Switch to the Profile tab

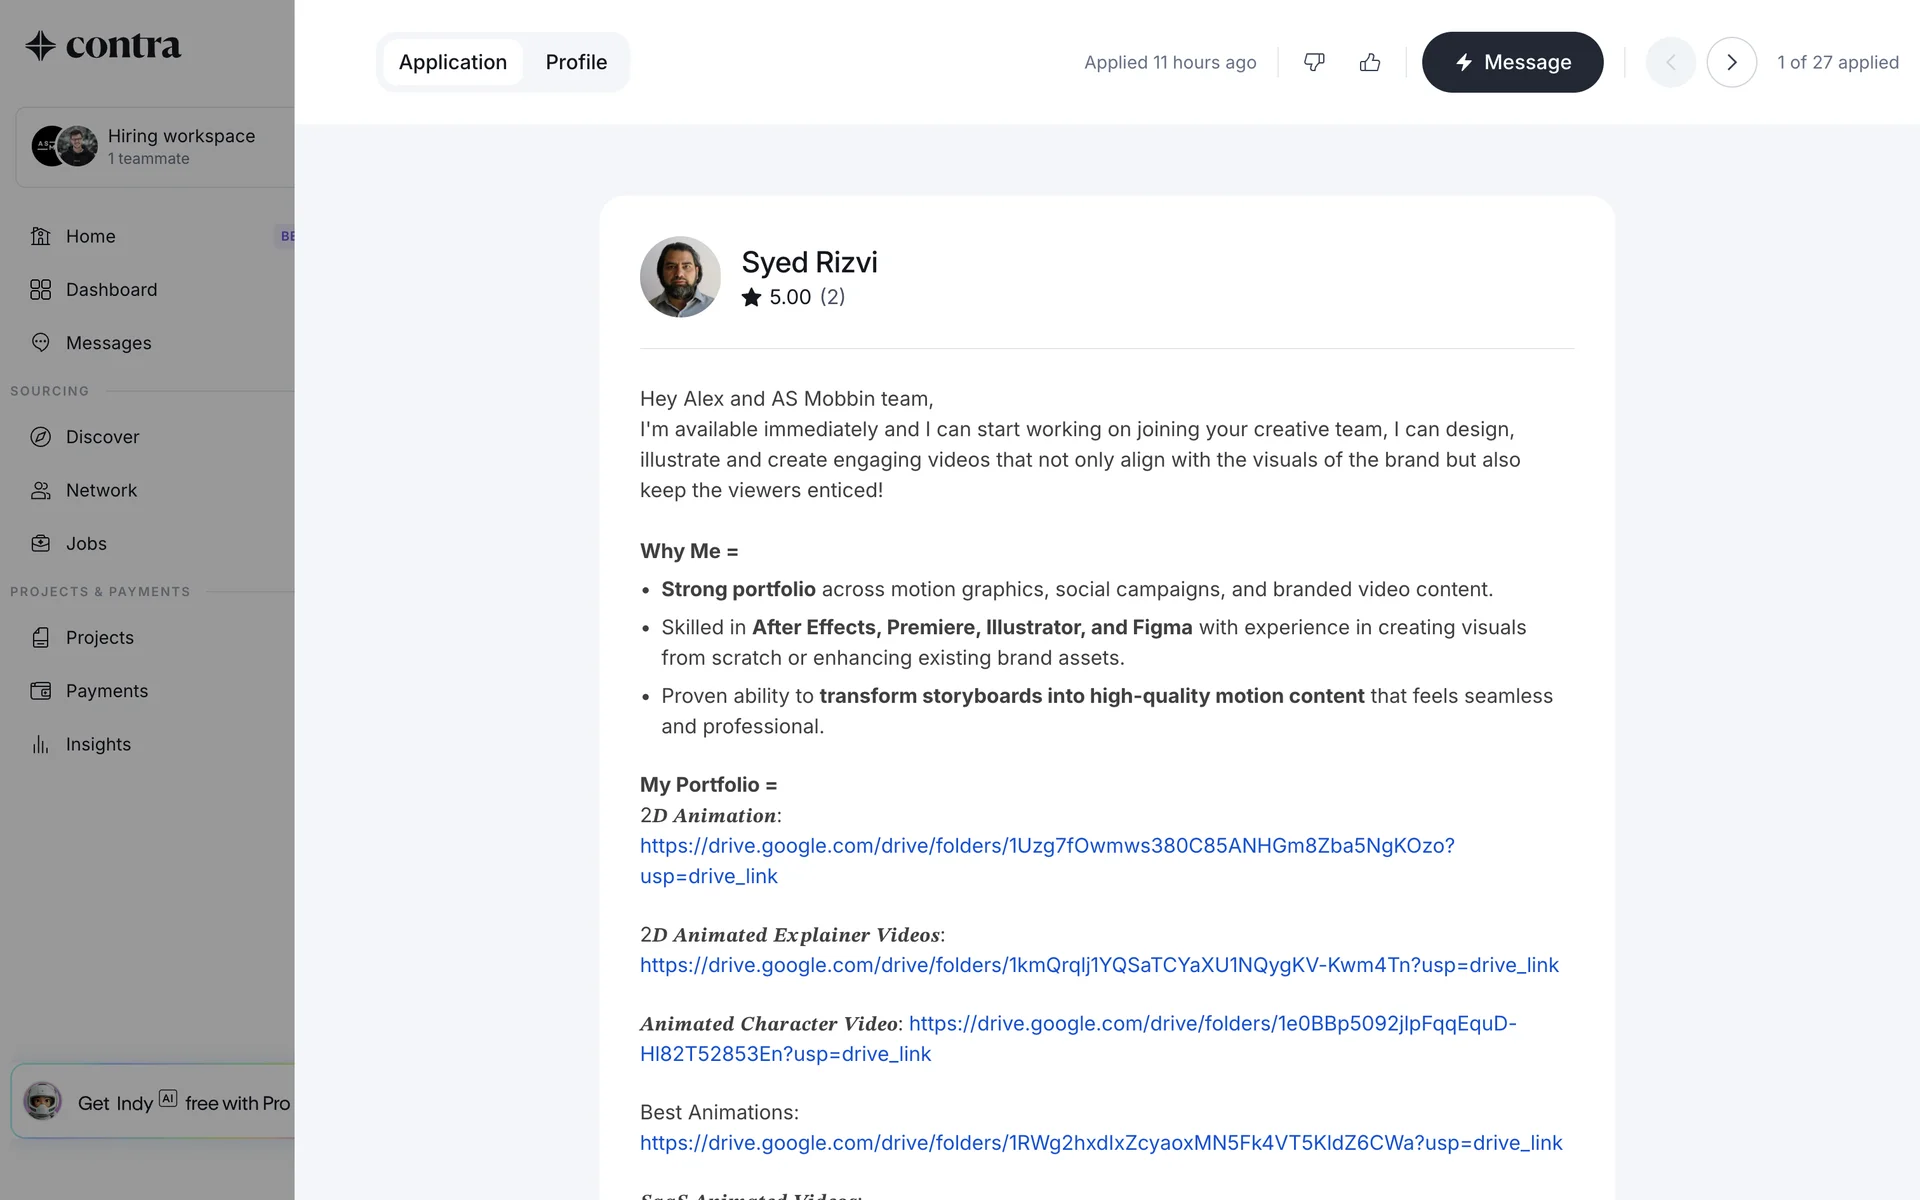click(576, 62)
